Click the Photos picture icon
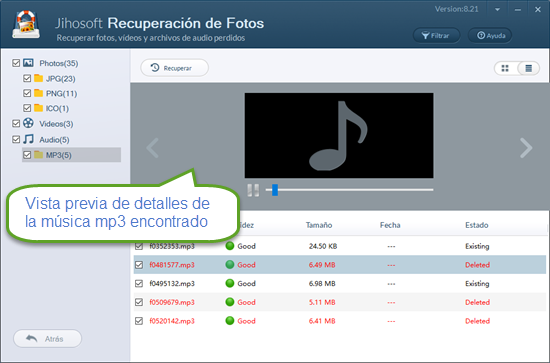 (28, 63)
